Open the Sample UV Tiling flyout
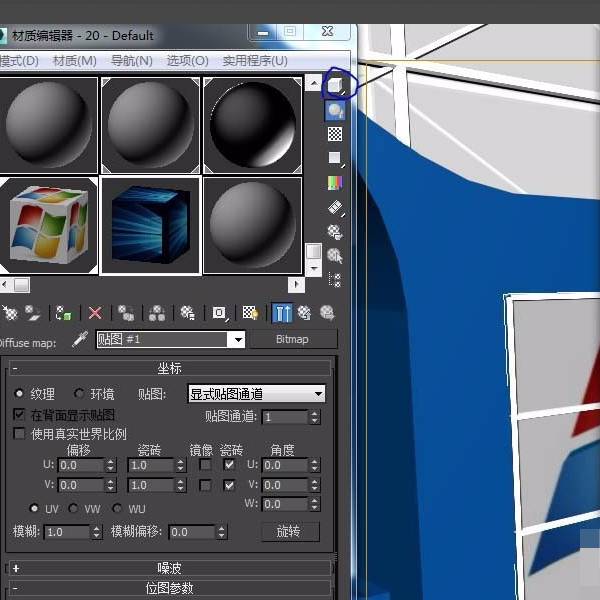Screen dimensions: 600x600 click(335, 158)
